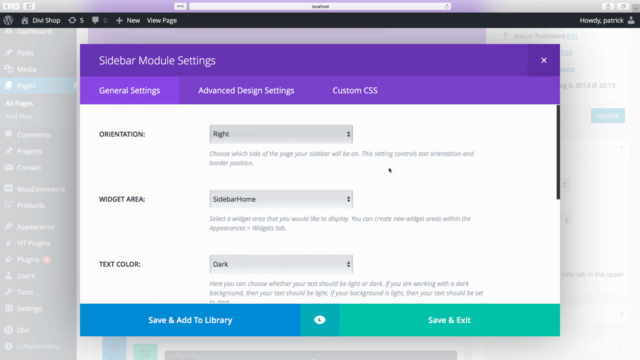
Task: Click the Tools wrench icon
Action: (x=9, y=292)
